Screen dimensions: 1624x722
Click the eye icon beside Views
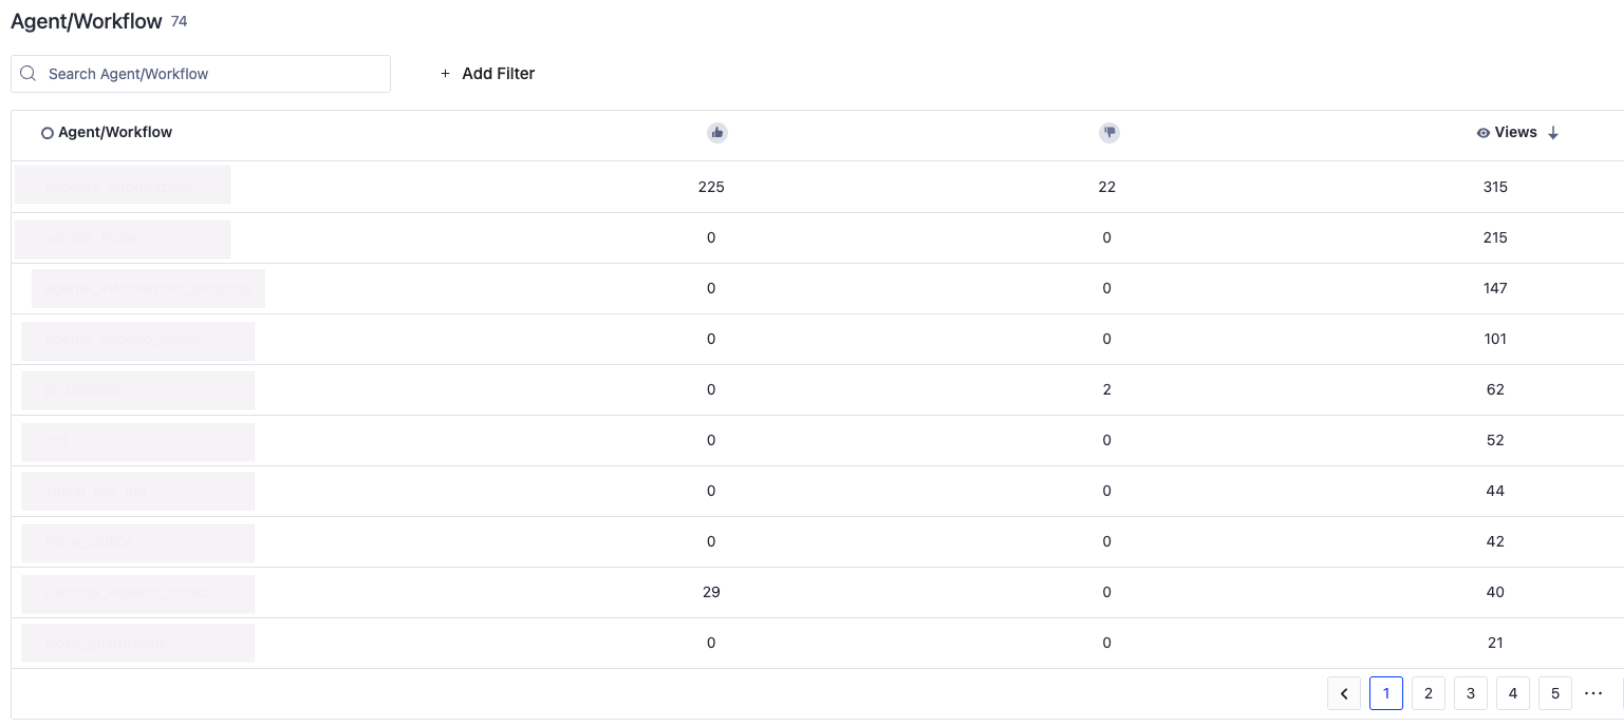point(1483,133)
